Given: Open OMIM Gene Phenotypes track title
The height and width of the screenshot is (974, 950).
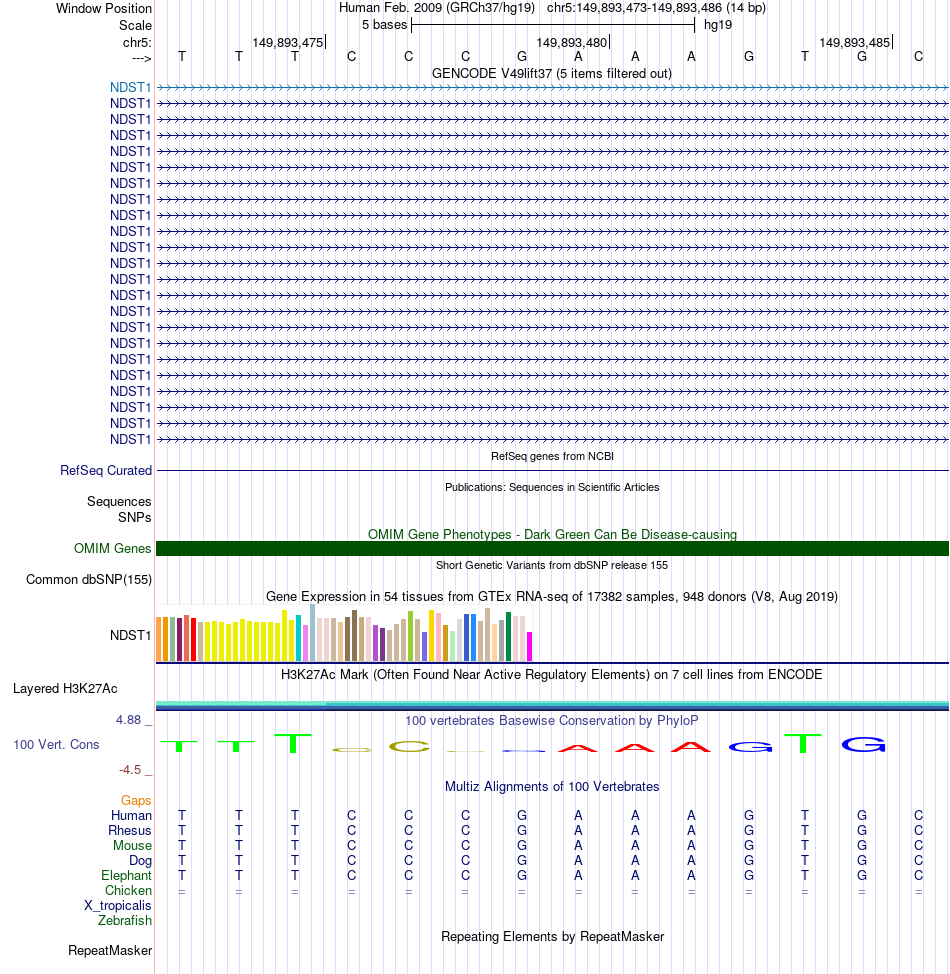Looking at the screenshot, I should pos(552,534).
